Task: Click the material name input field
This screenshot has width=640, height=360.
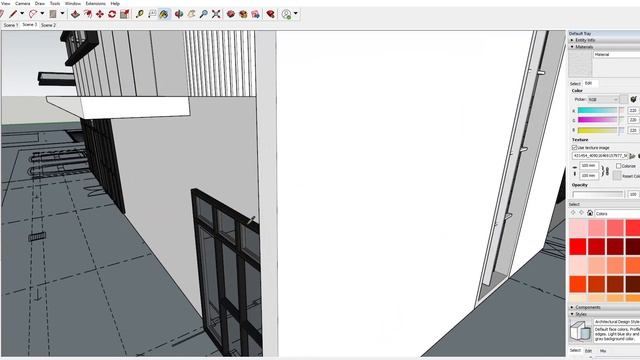Action: (x=617, y=54)
